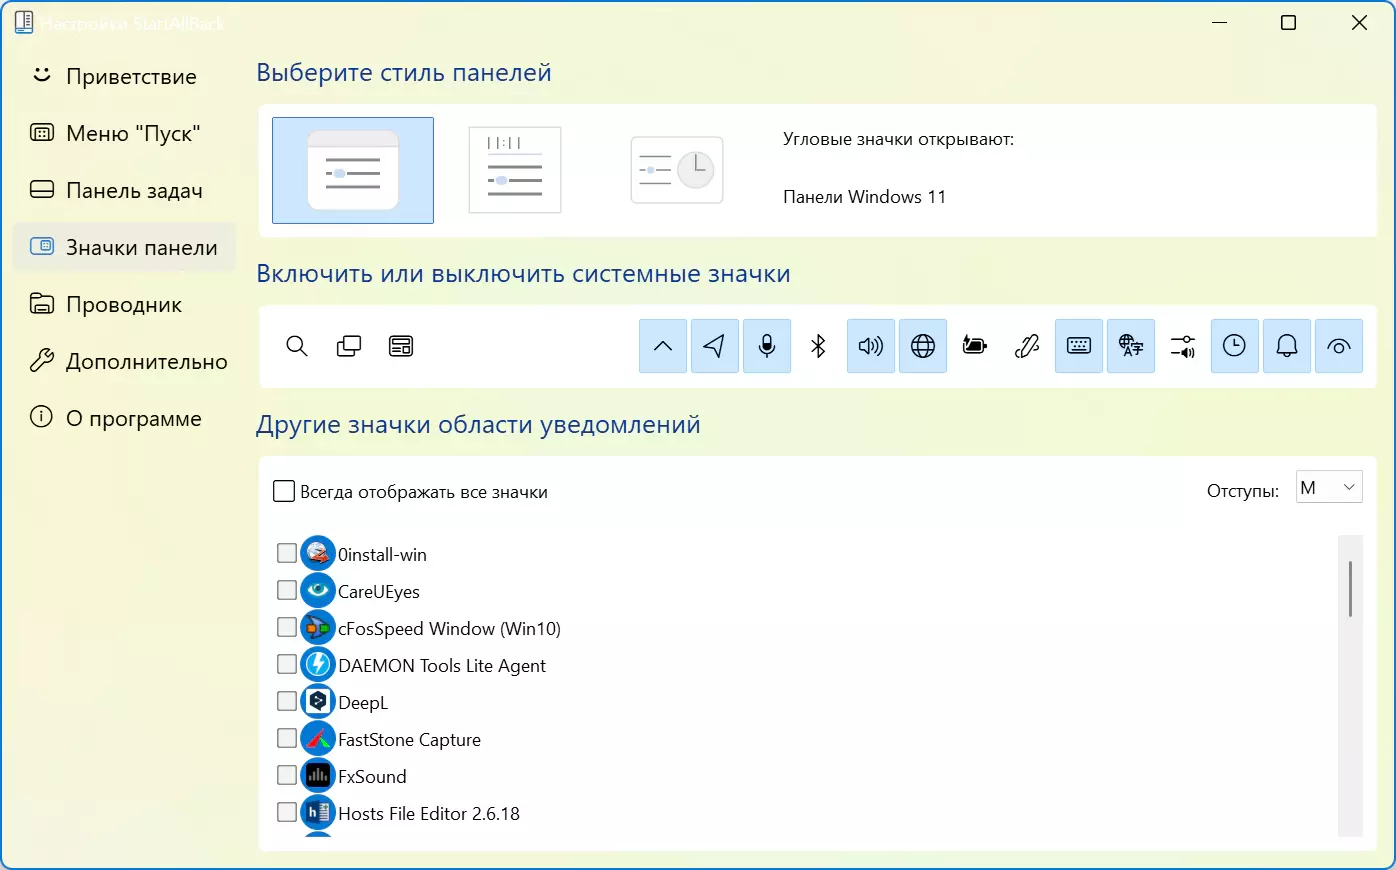Image resolution: width=1396 pixels, height=870 pixels.
Task: Check 'Всегда отображать все значки'
Action: point(284,491)
